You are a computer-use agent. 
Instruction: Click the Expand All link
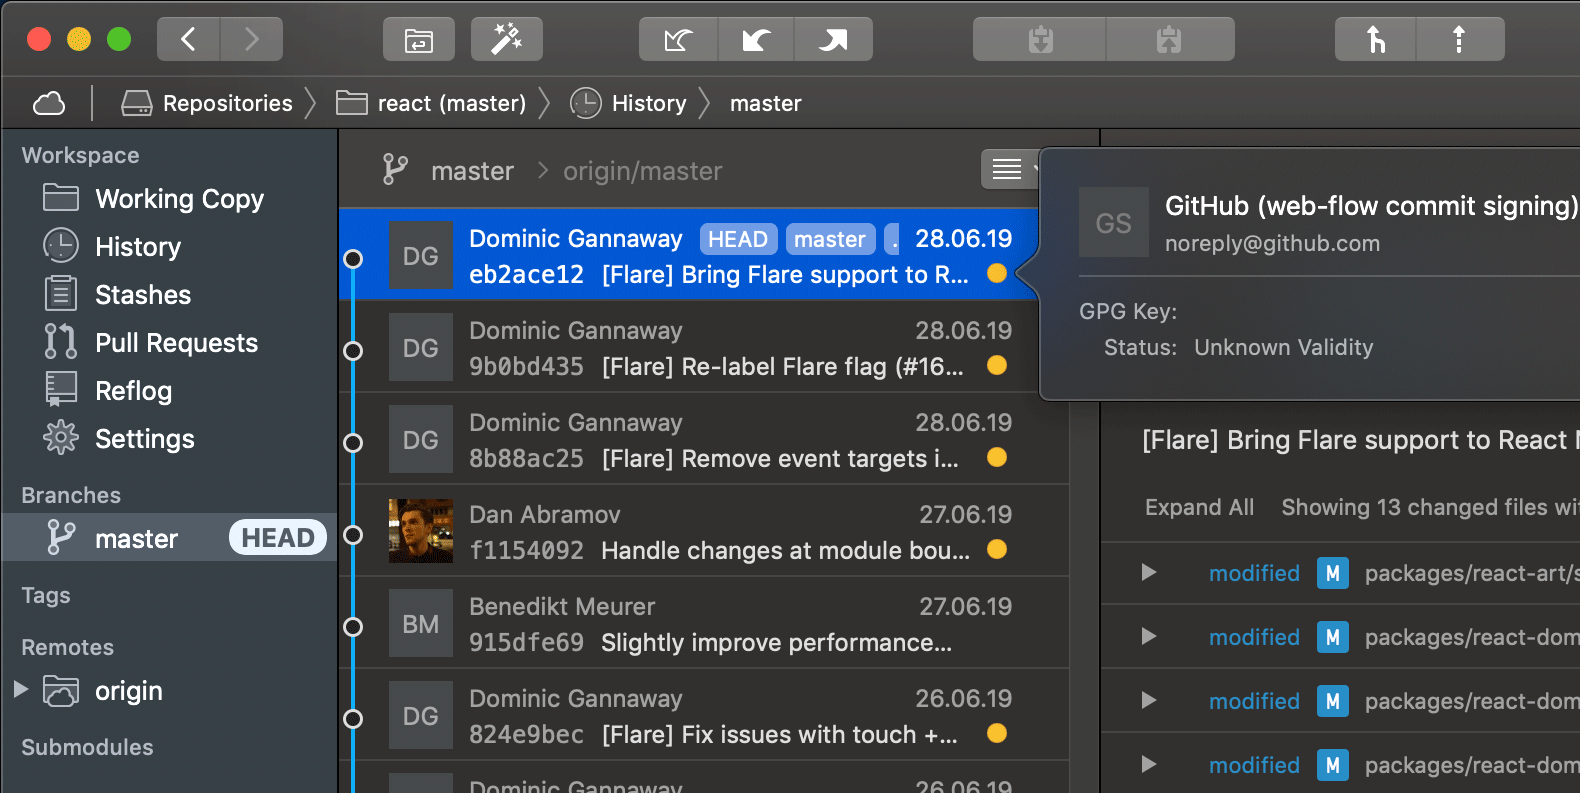[x=1199, y=508]
